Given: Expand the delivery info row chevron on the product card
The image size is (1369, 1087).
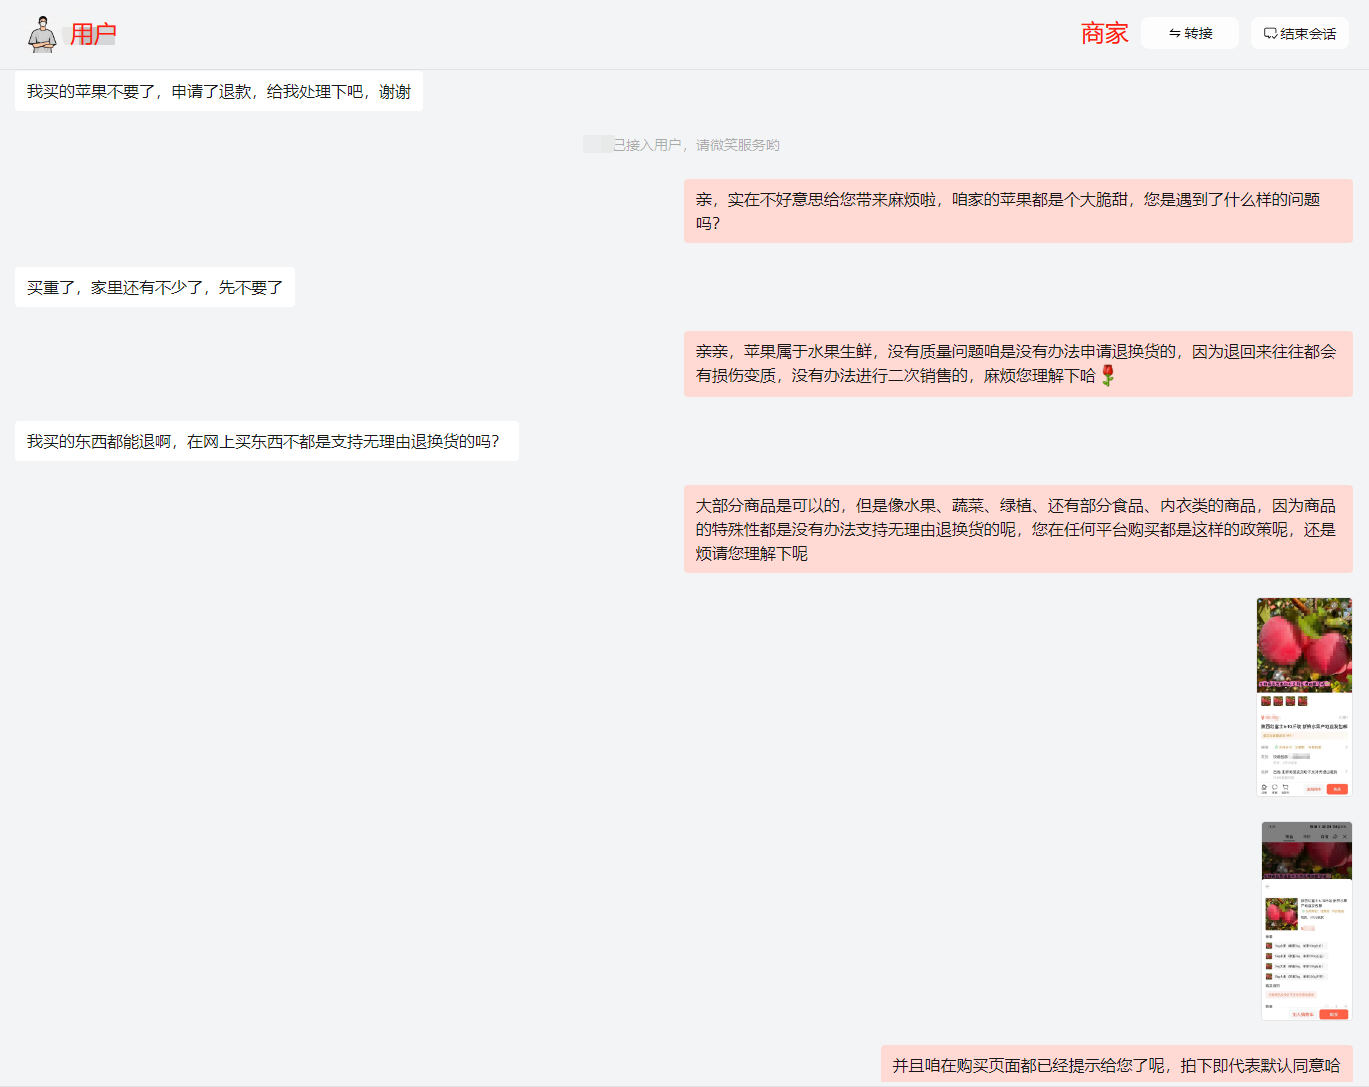Looking at the screenshot, I should click(x=1346, y=747).
